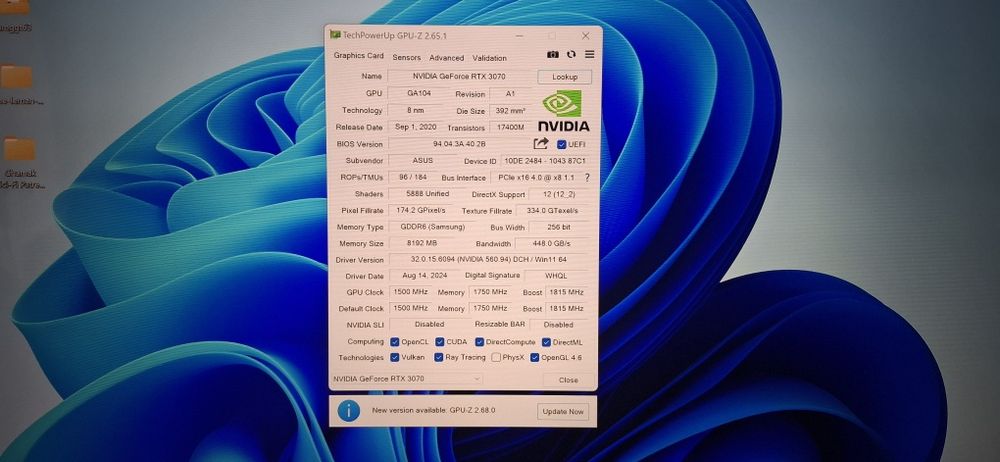The height and width of the screenshot is (462, 1000).
Task: Toggle the UEFI checkbox
Action: 561,145
